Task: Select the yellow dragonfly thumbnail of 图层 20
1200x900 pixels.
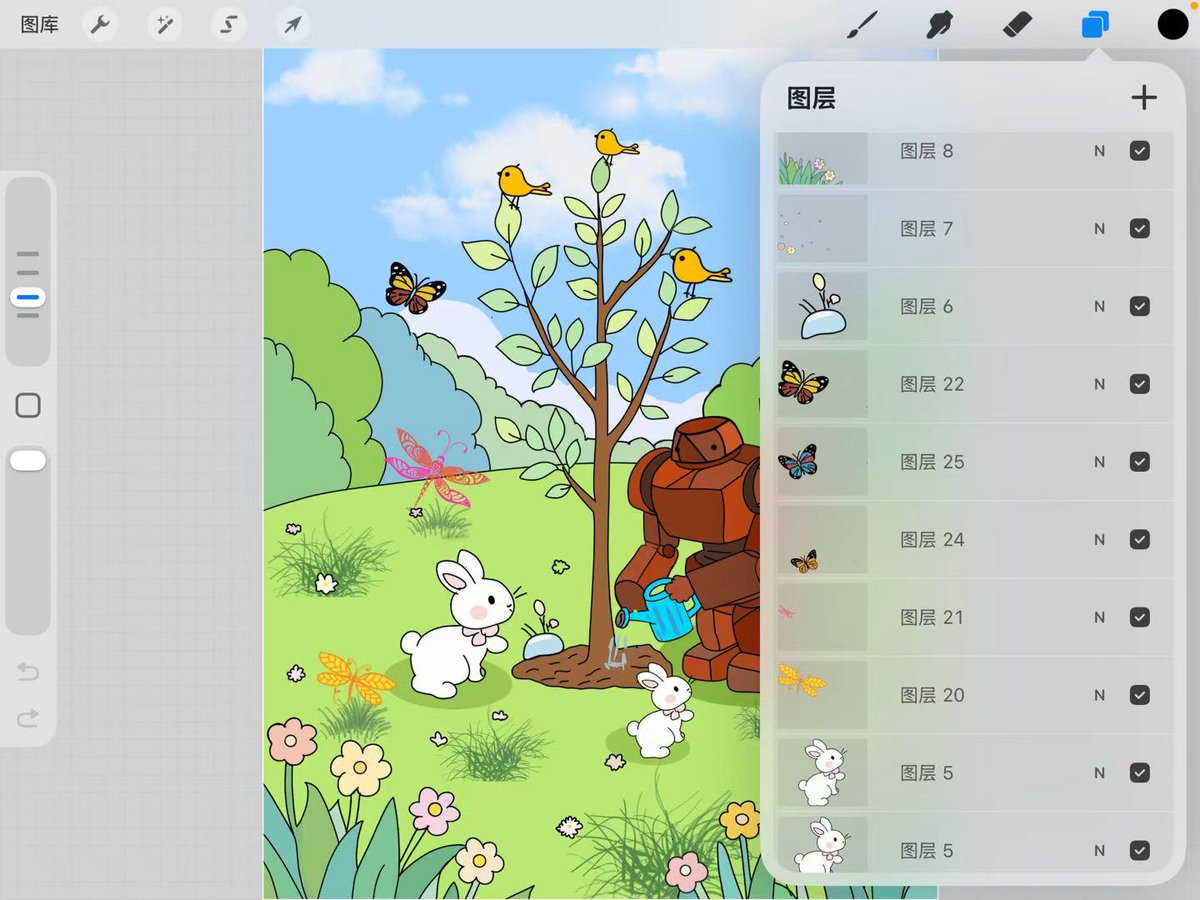Action: coord(822,695)
